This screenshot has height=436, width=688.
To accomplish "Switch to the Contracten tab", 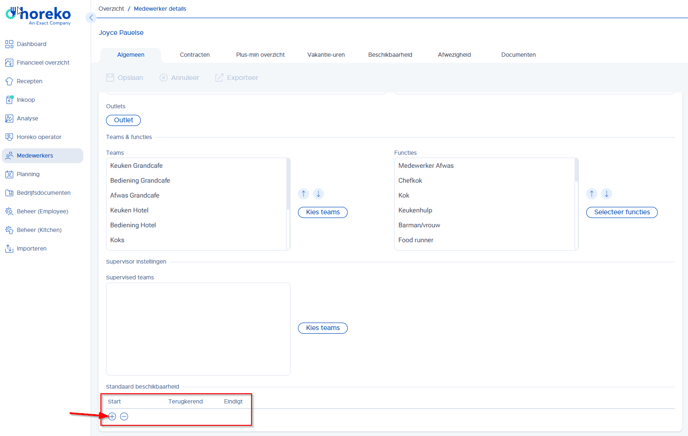I will click(x=195, y=55).
